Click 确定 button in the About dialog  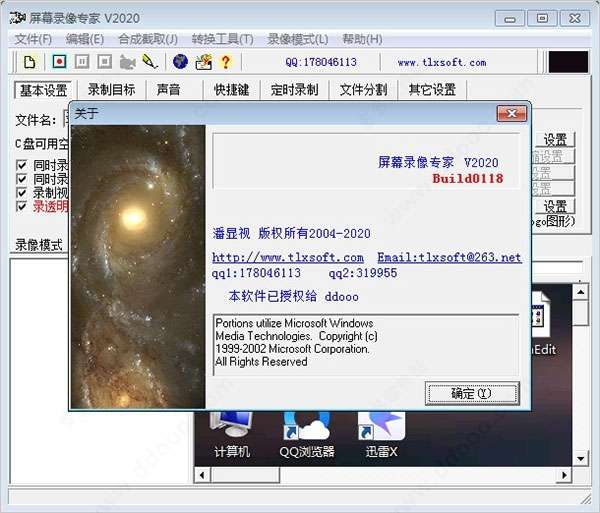click(x=471, y=394)
